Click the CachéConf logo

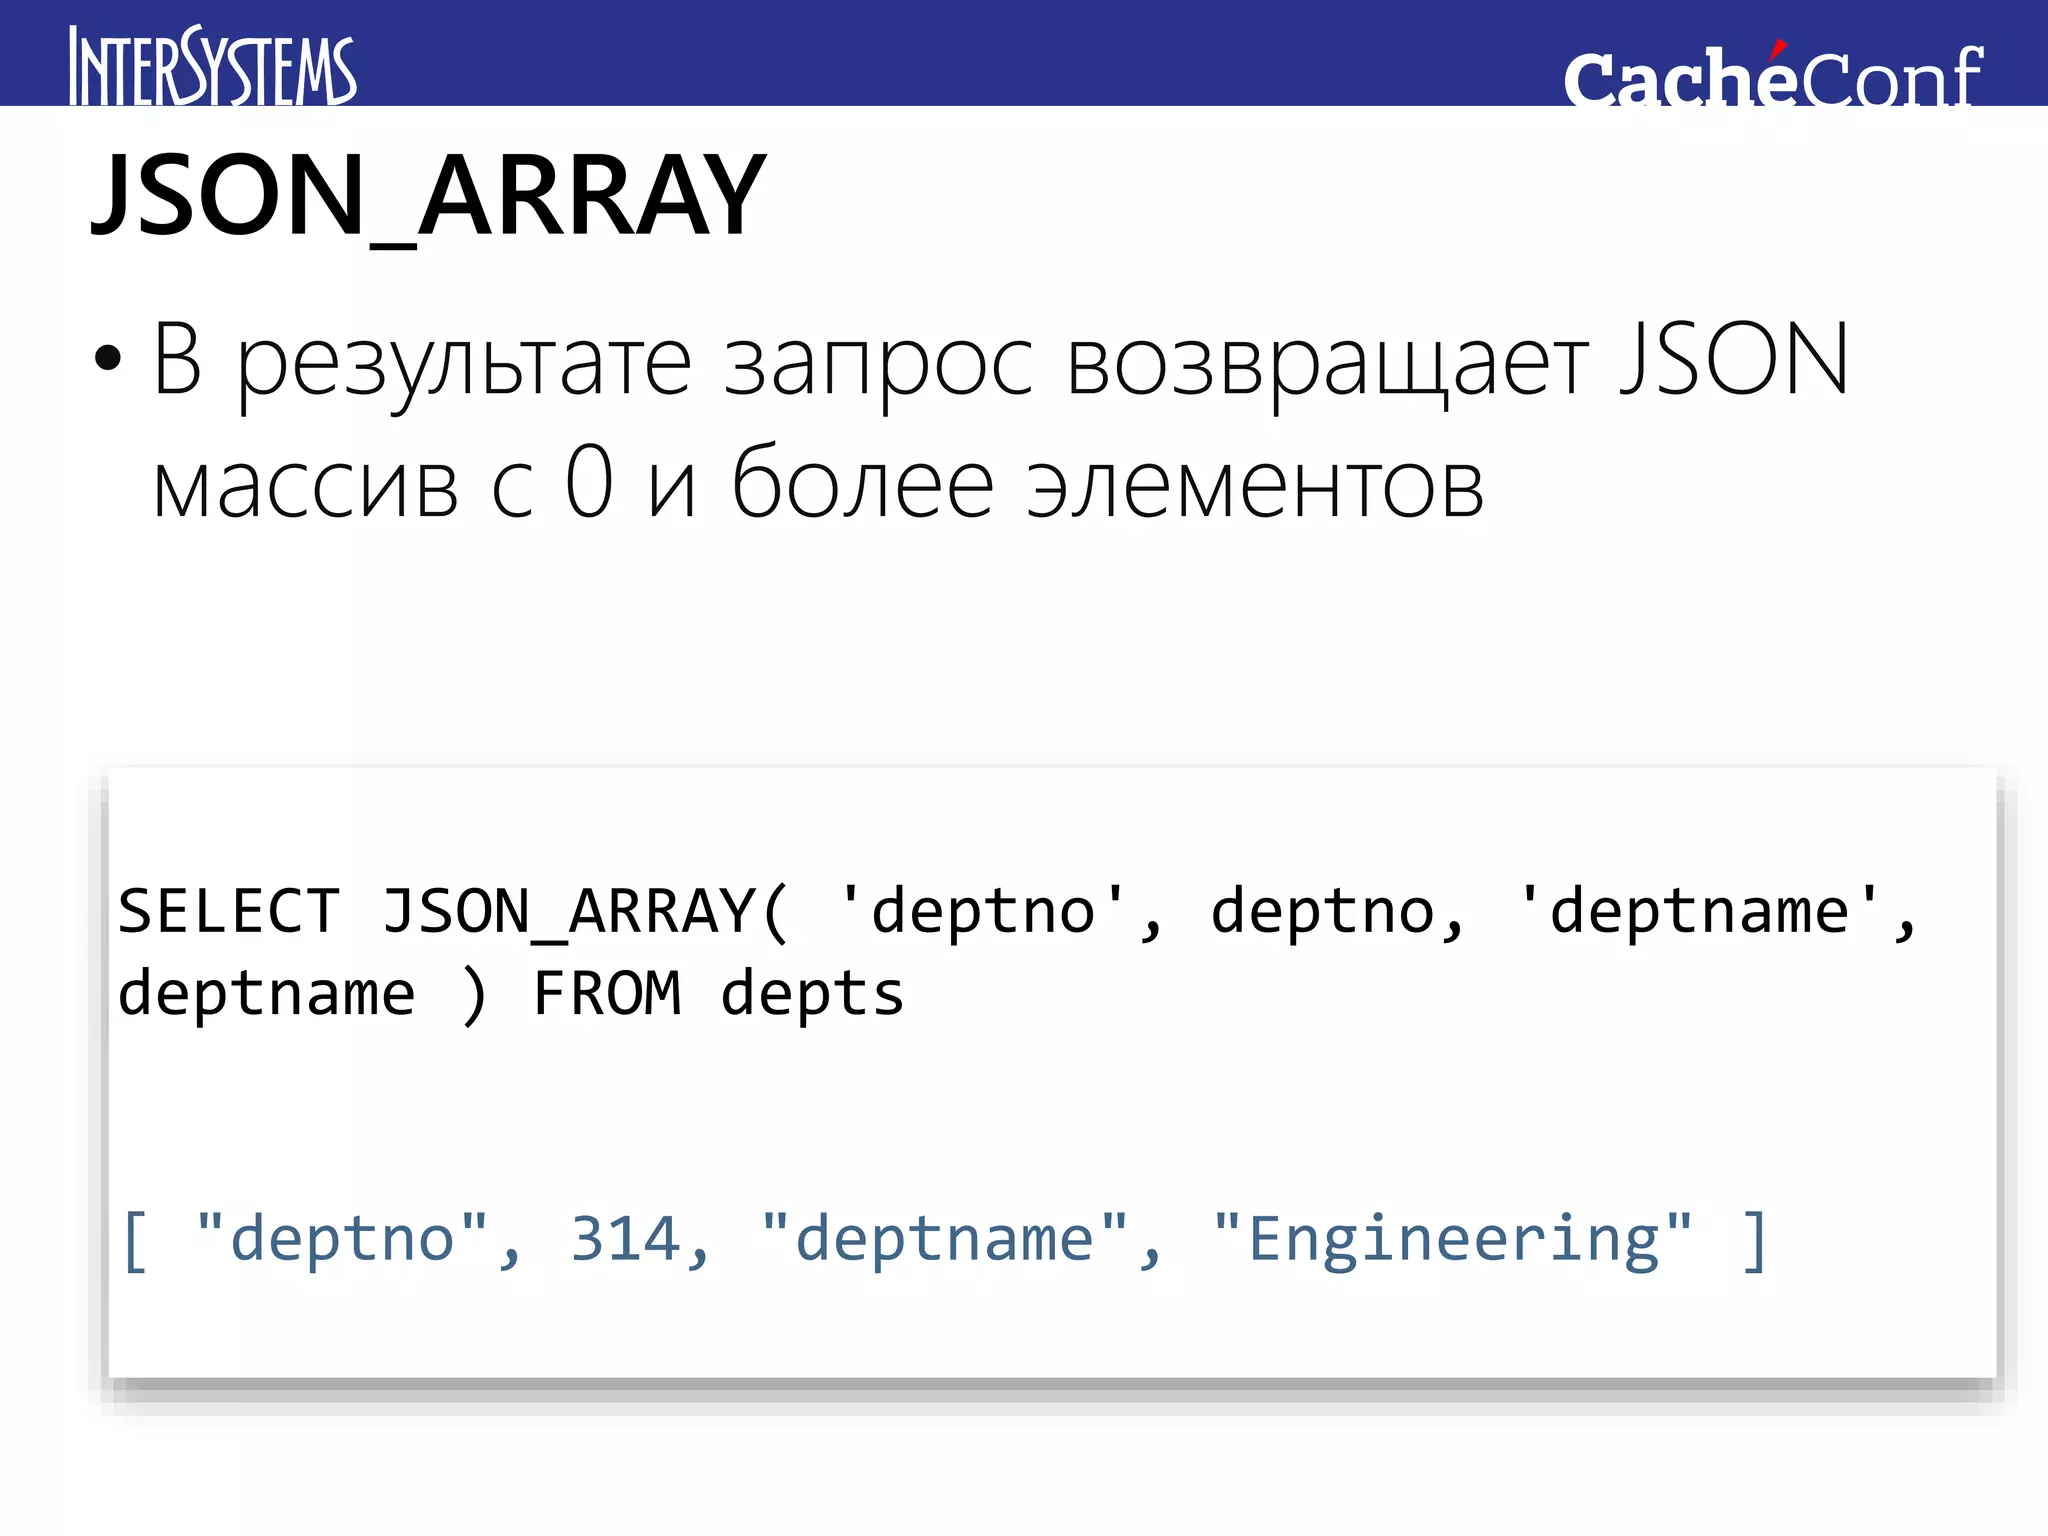[x=1772, y=74]
